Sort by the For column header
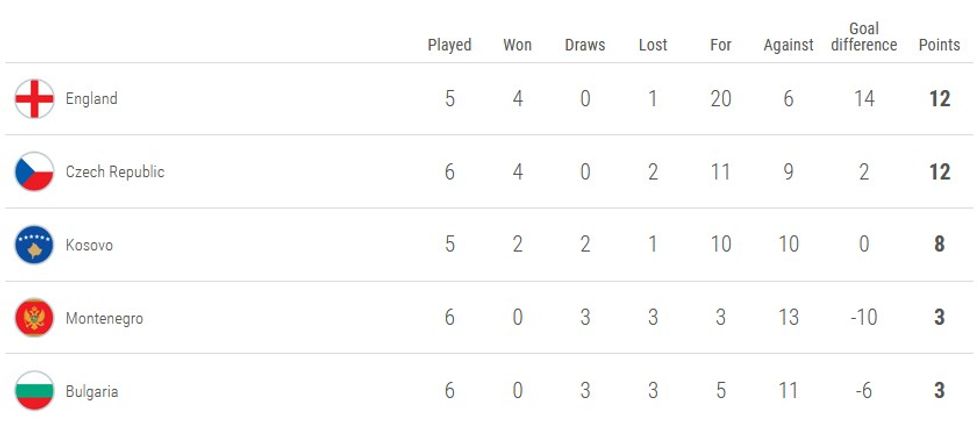The image size is (980, 435). click(721, 45)
